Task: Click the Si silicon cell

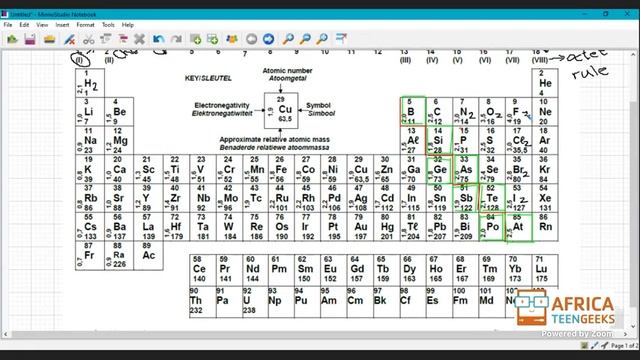Action: pyautogui.click(x=439, y=140)
